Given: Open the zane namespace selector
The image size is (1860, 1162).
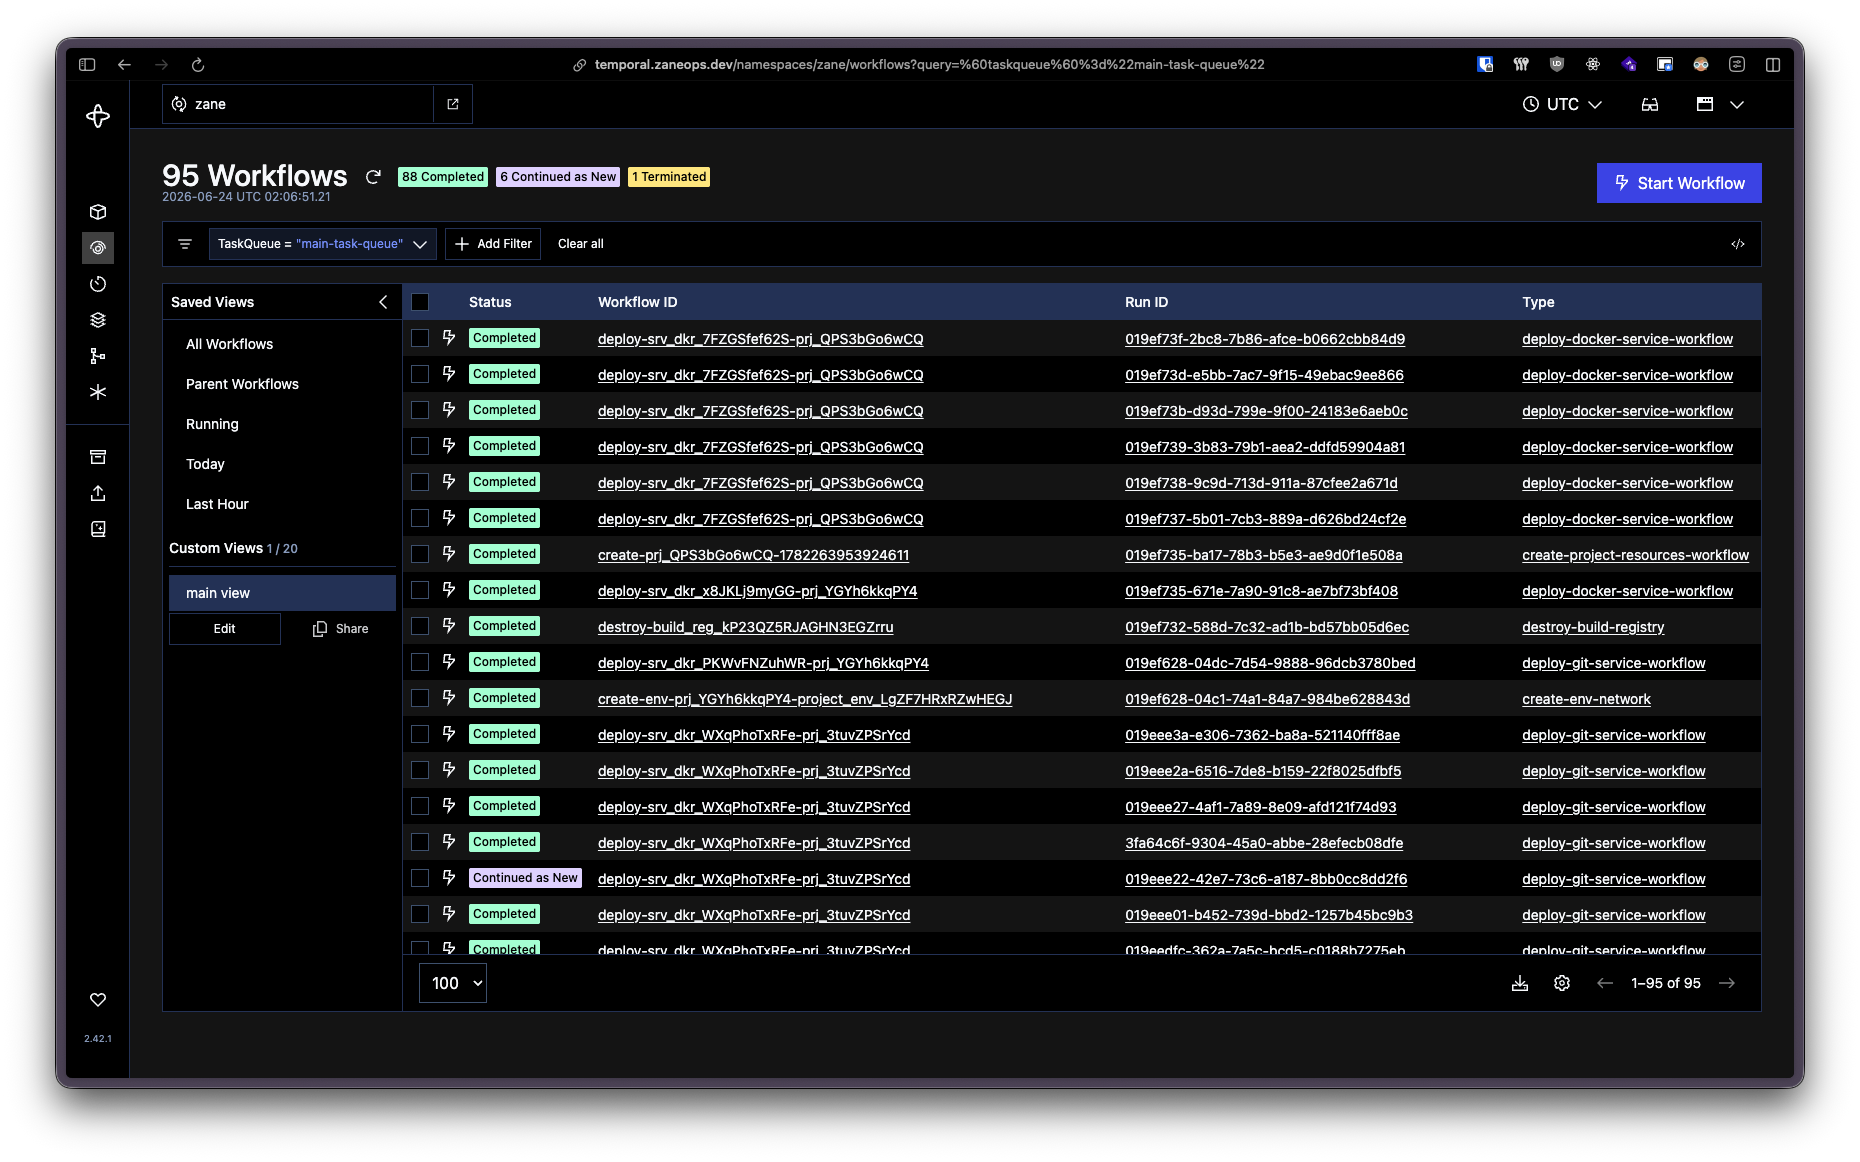Looking at the screenshot, I should (x=298, y=104).
